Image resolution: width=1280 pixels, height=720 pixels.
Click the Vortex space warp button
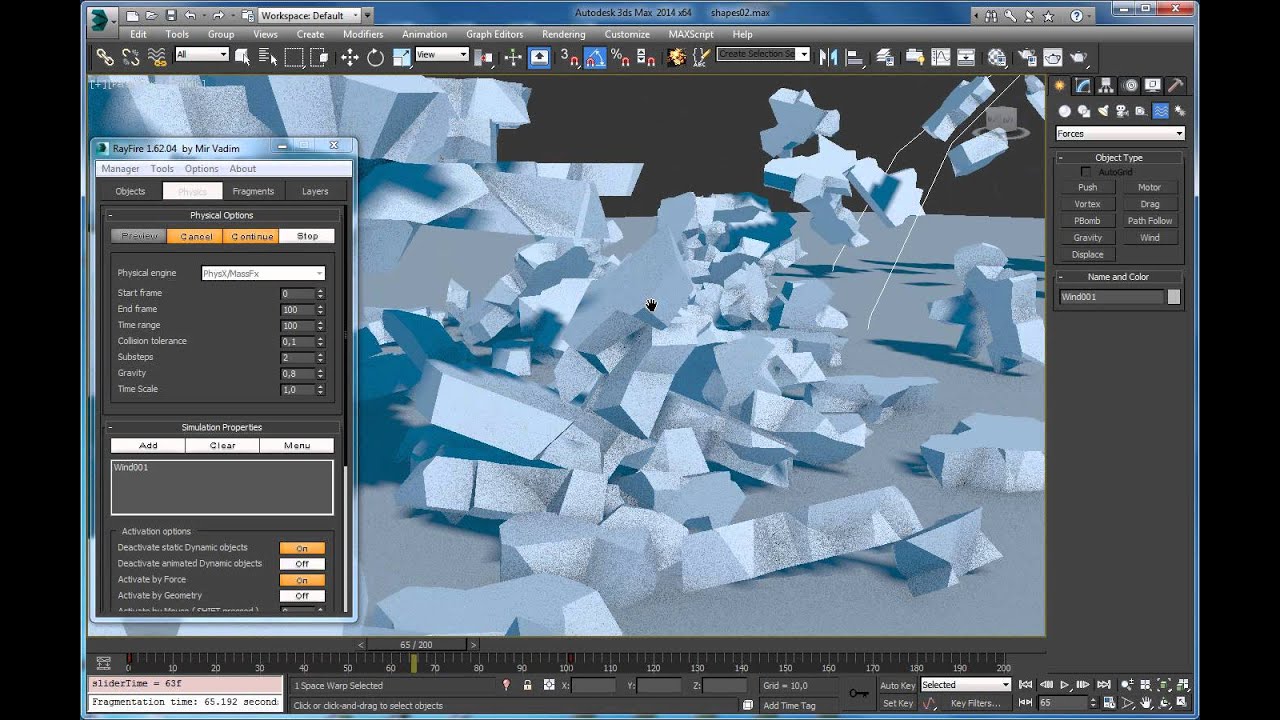(x=1087, y=204)
